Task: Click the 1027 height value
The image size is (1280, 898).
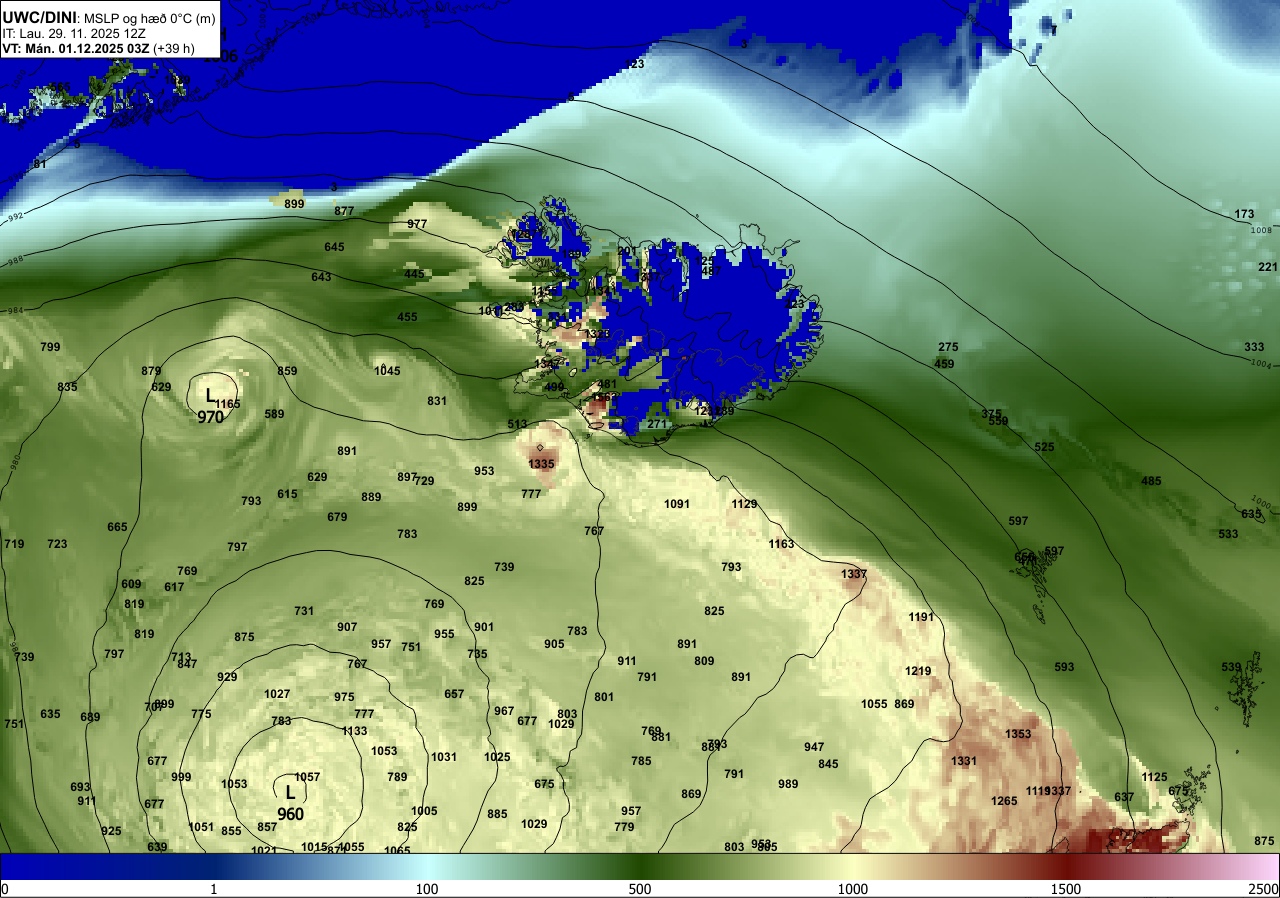Action: coord(277,694)
